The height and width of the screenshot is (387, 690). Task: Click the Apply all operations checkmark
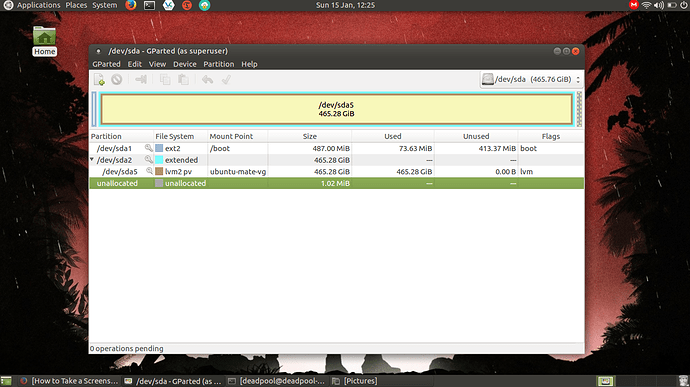coord(226,80)
